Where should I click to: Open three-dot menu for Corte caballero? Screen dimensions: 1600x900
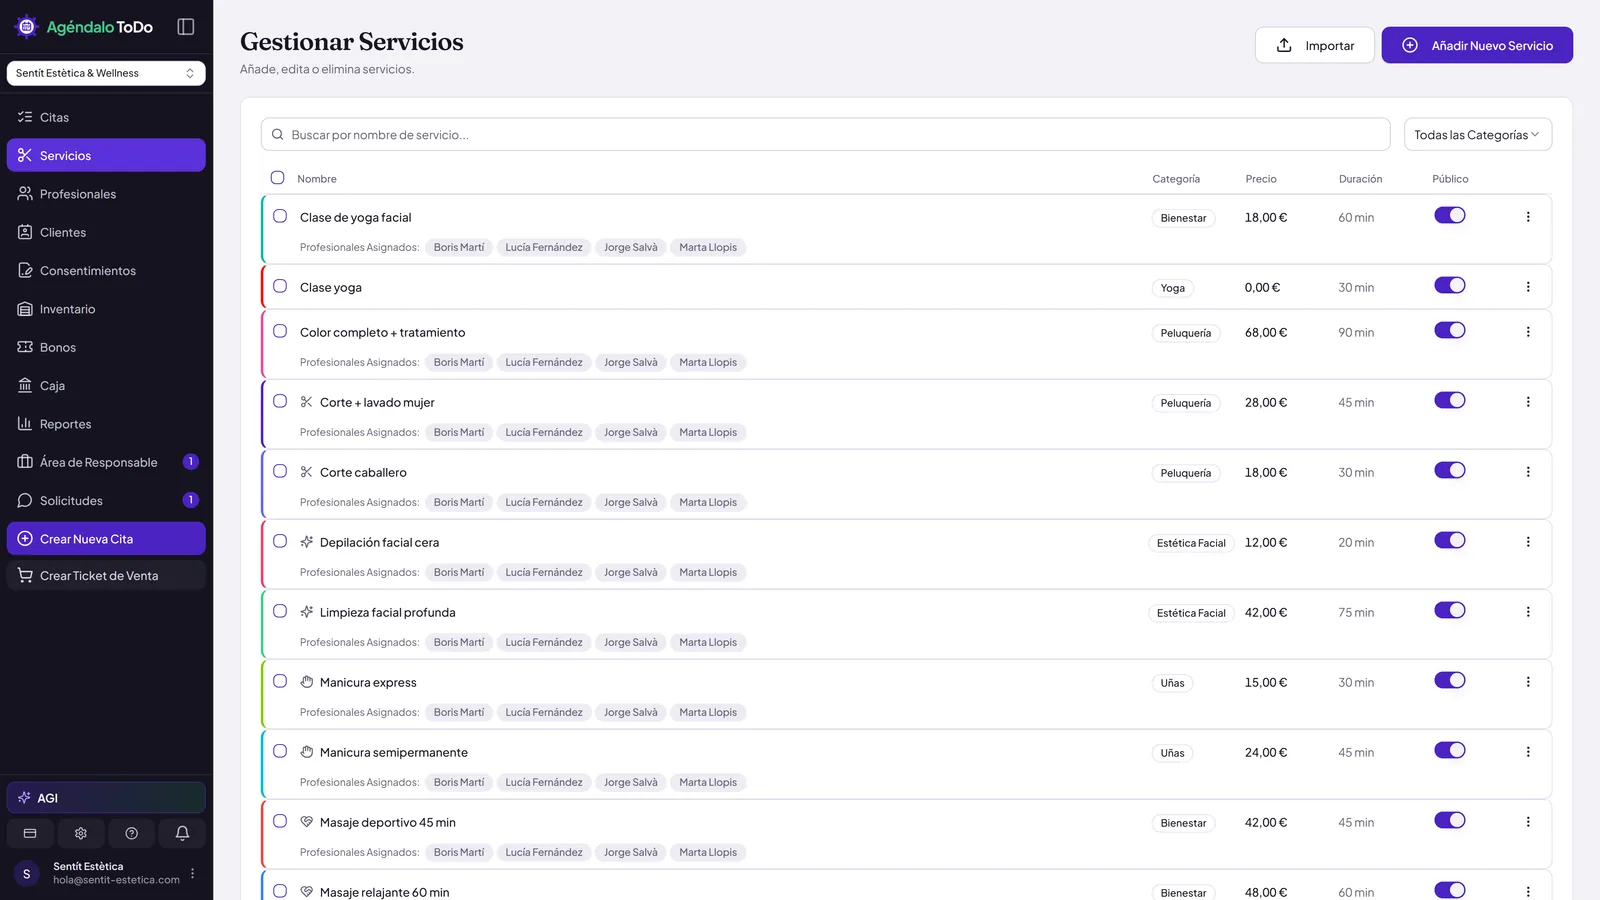click(1528, 472)
